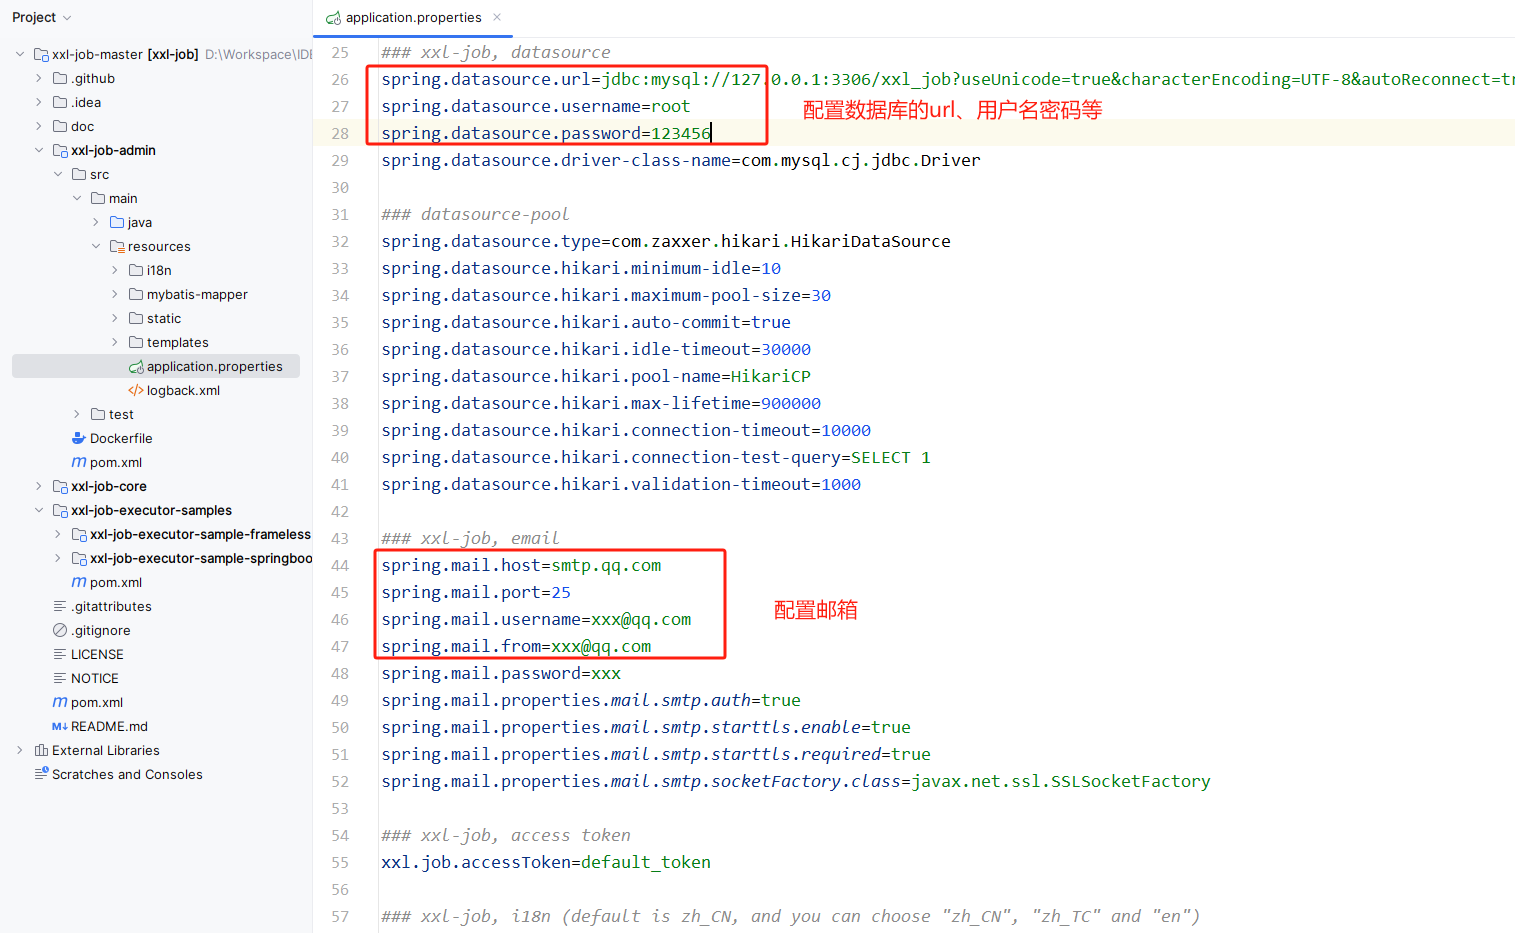Expand xxl-job-executor-sample-springboot module
The width and height of the screenshot is (1515, 933).
pyautogui.click(x=58, y=558)
